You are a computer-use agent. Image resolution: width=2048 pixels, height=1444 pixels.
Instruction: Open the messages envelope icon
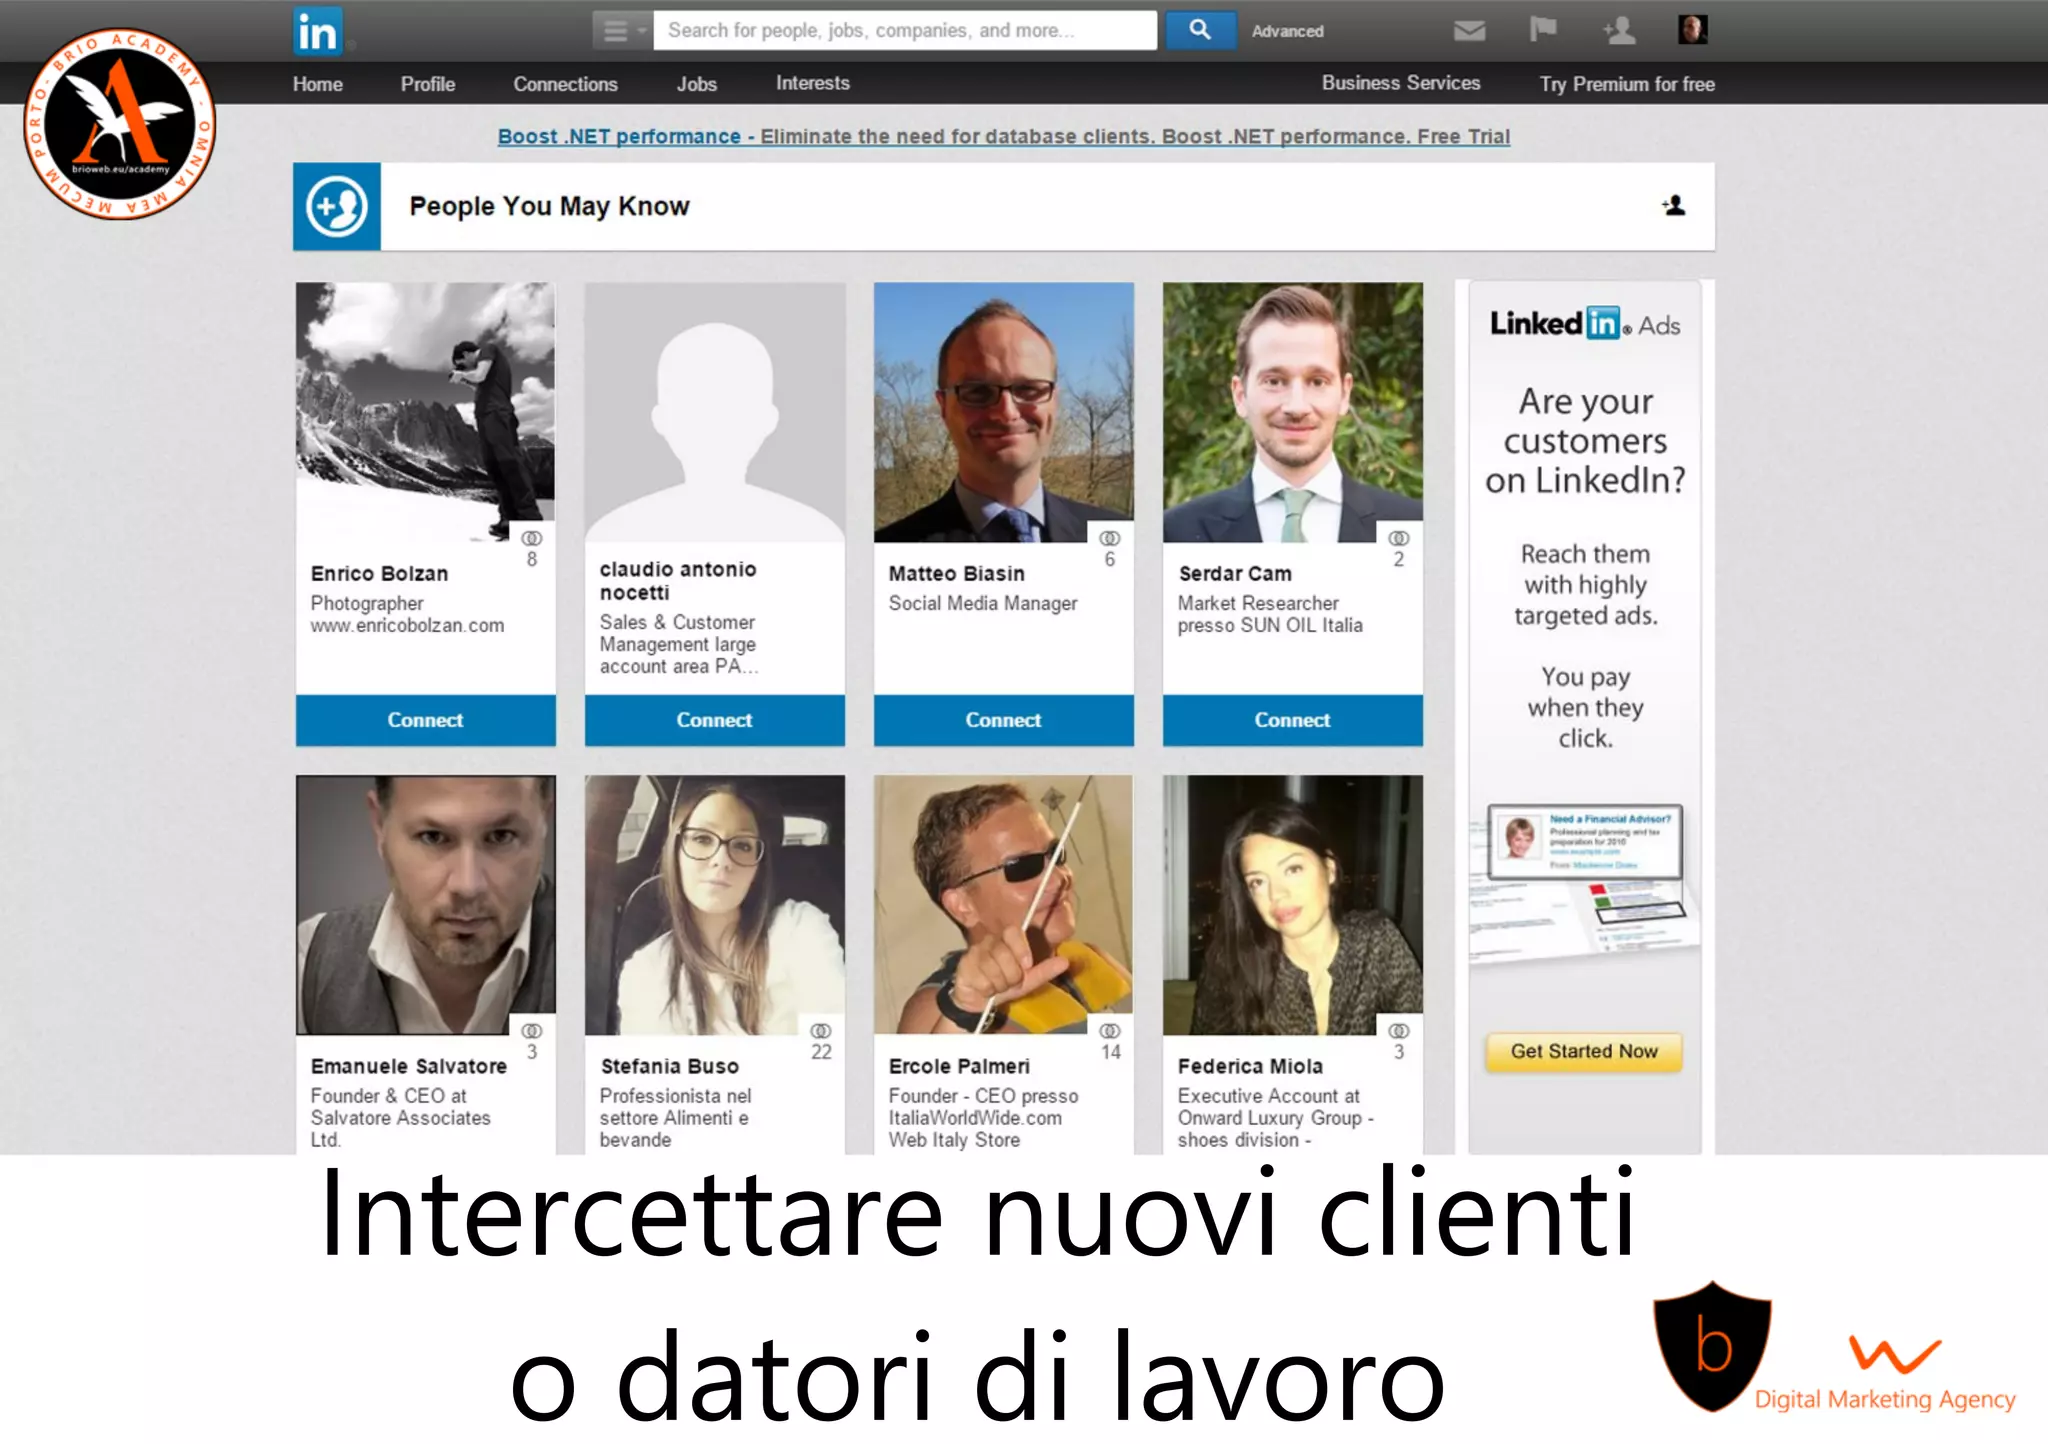pos(1469,31)
